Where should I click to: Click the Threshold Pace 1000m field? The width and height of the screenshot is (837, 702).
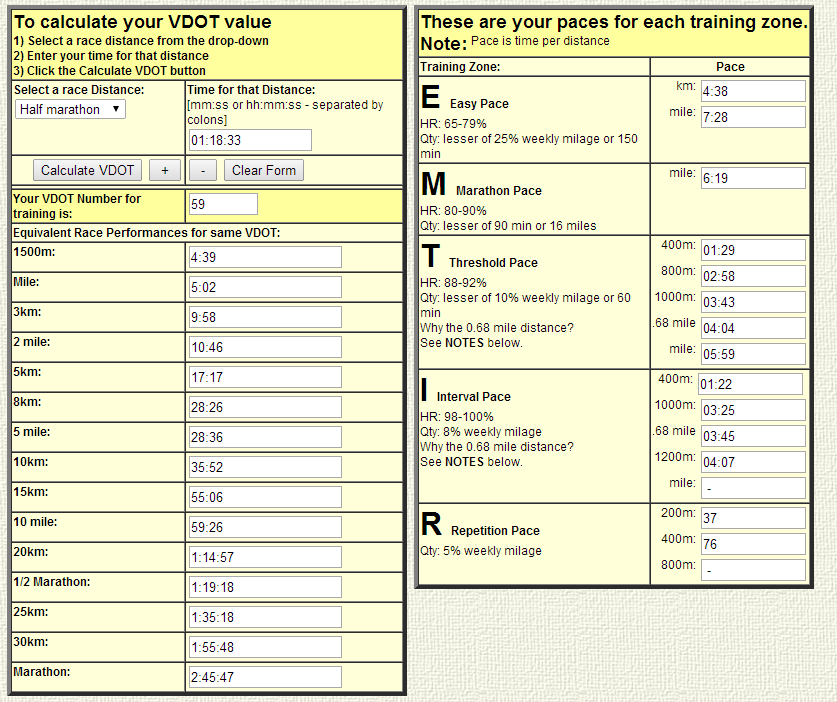752,302
